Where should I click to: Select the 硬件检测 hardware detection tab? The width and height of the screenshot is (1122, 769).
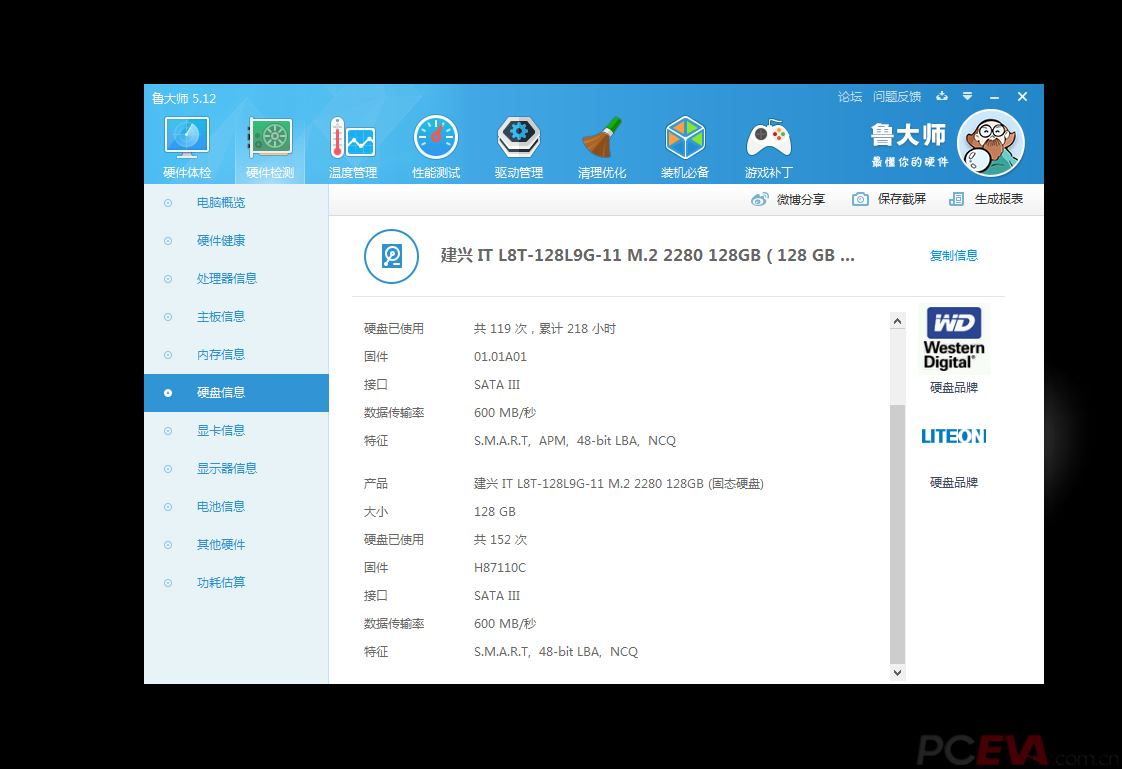[270, 147]
